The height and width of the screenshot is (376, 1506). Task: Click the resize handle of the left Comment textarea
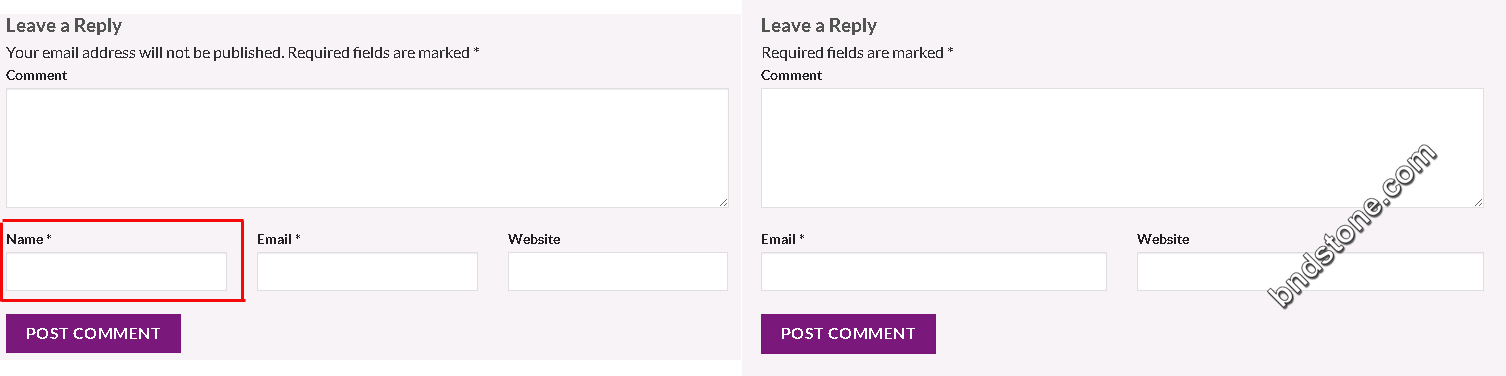click(x=722, y=201)
